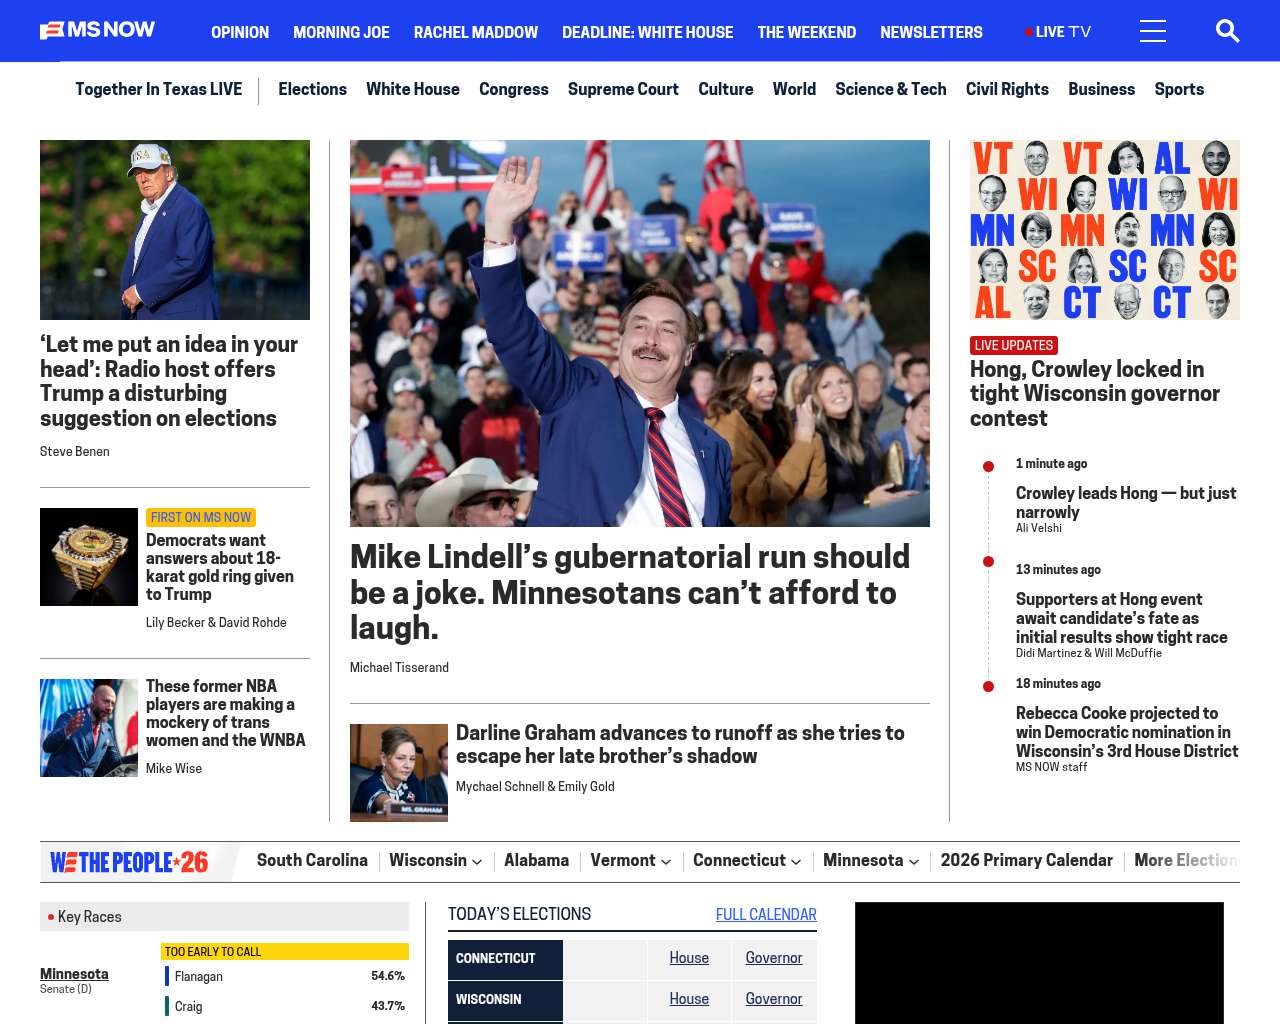This screenshot has height=1024, width=1280.
Task: Click the We The People 26 logo
Action: (130, 862)
